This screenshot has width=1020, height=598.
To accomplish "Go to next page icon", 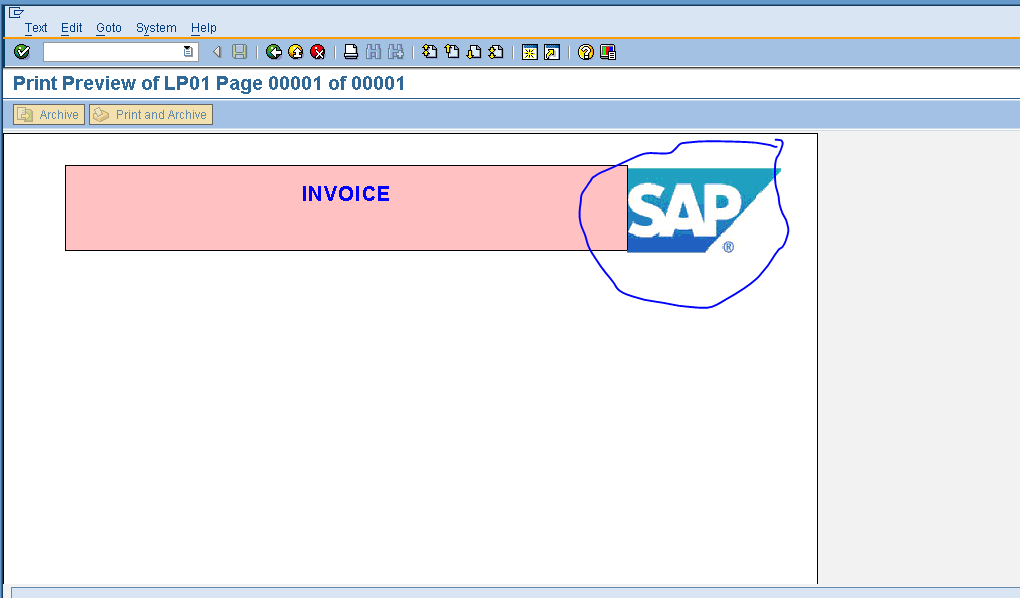I will pos(473,51).
